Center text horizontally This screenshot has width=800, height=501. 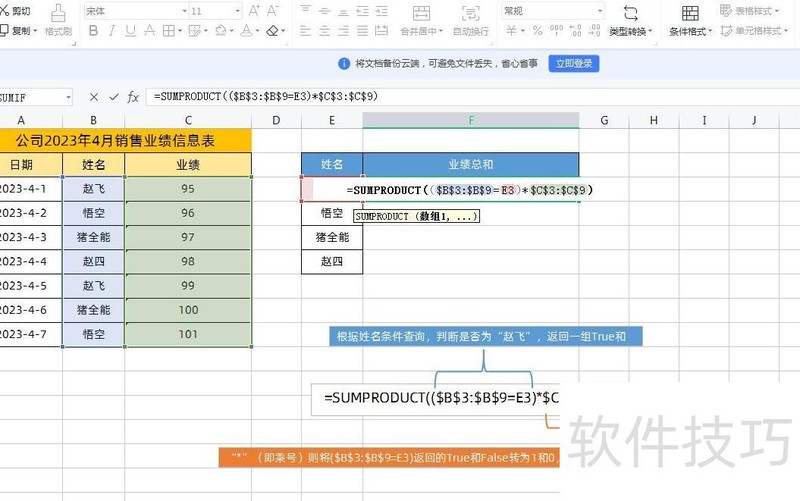[324, 31]
